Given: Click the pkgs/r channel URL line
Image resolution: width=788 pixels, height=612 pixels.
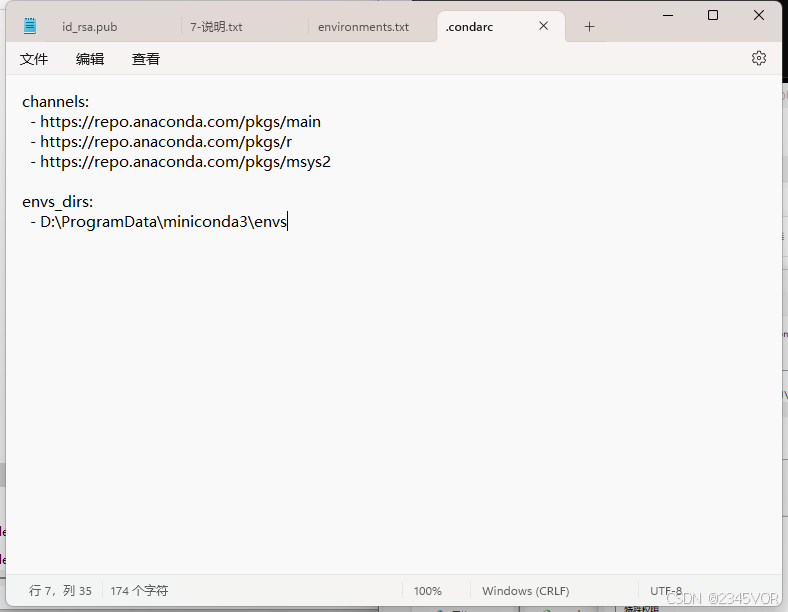Looking at the screenshot, I should click(x=161, y=142).
